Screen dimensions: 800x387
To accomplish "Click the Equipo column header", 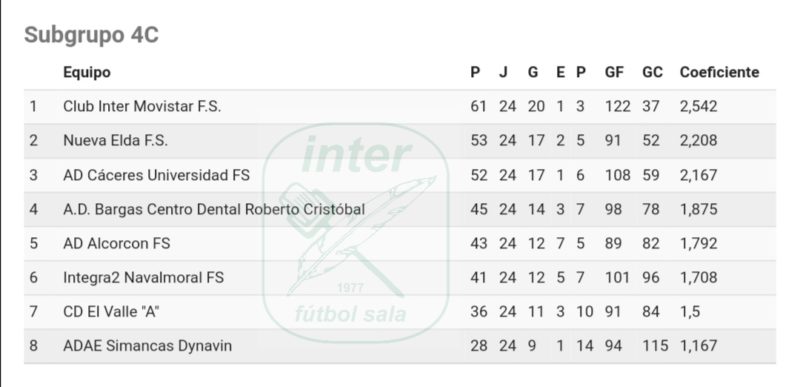I will (x=87, y=72).
